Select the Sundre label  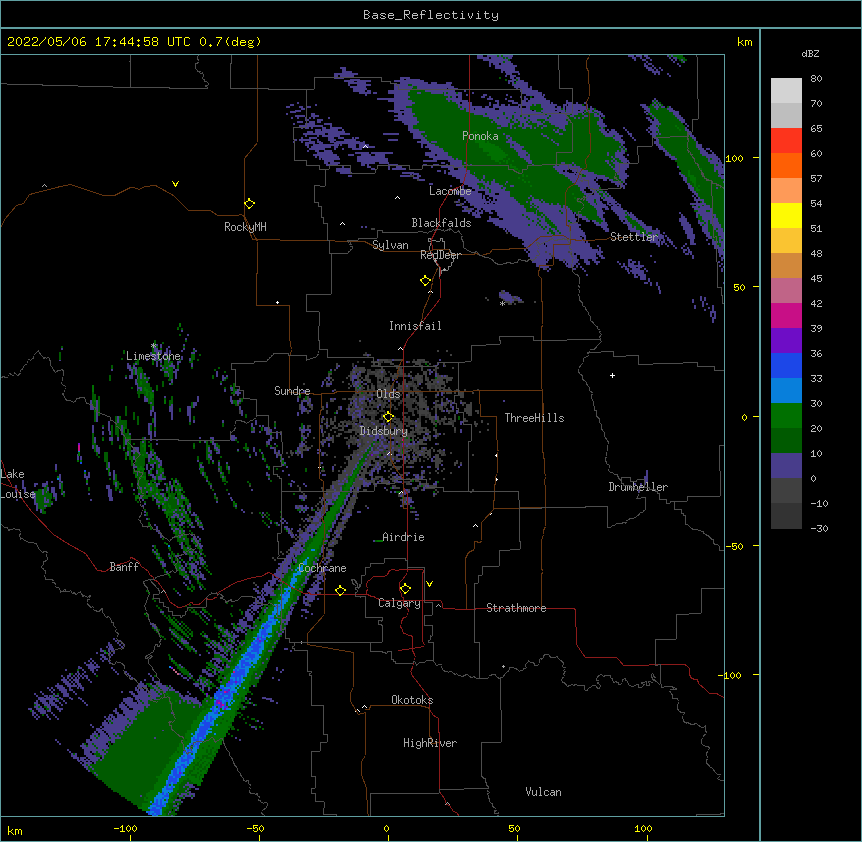click(292, 391)
